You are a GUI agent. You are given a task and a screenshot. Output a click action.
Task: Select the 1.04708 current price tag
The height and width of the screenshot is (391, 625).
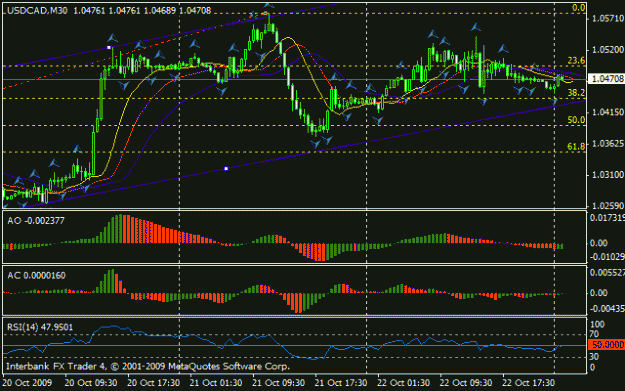click(x=607, y=79)
